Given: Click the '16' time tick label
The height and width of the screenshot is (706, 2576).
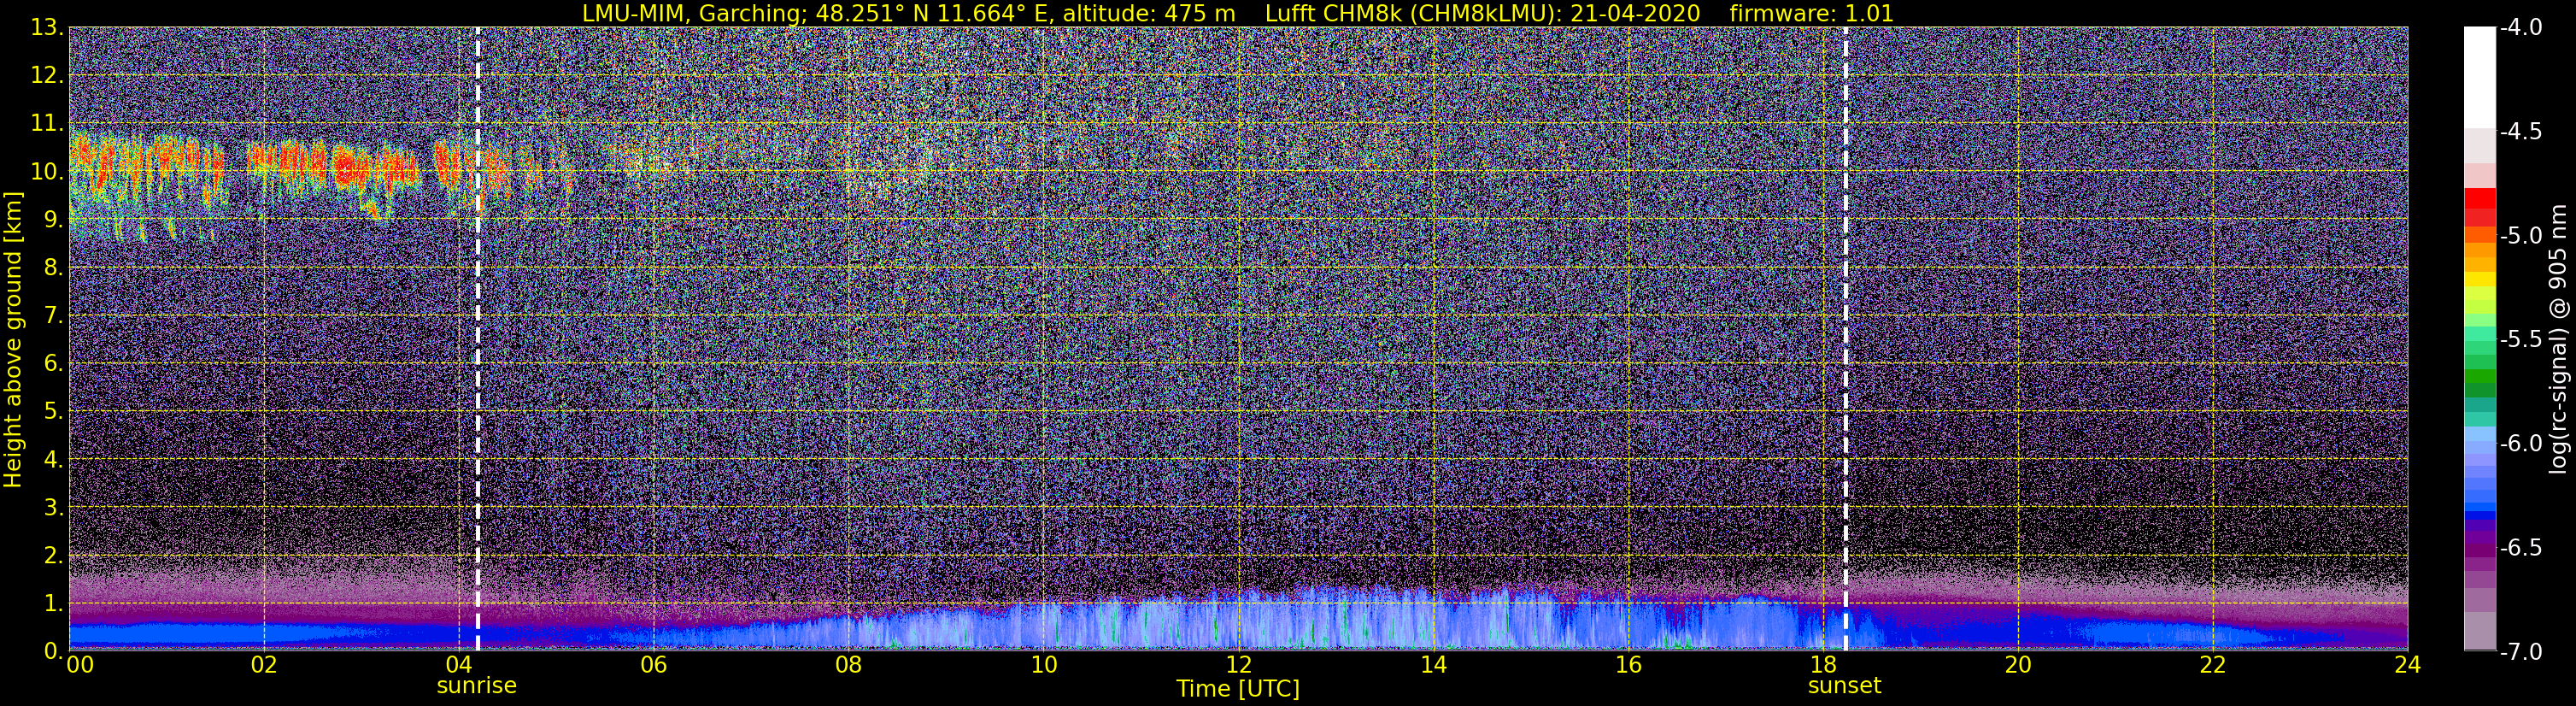Looking at the screenshot, I should (1628, 666).
